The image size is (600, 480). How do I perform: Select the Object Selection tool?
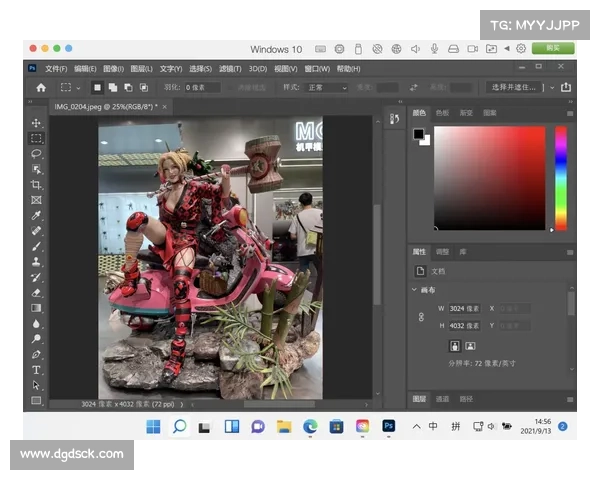36,169
